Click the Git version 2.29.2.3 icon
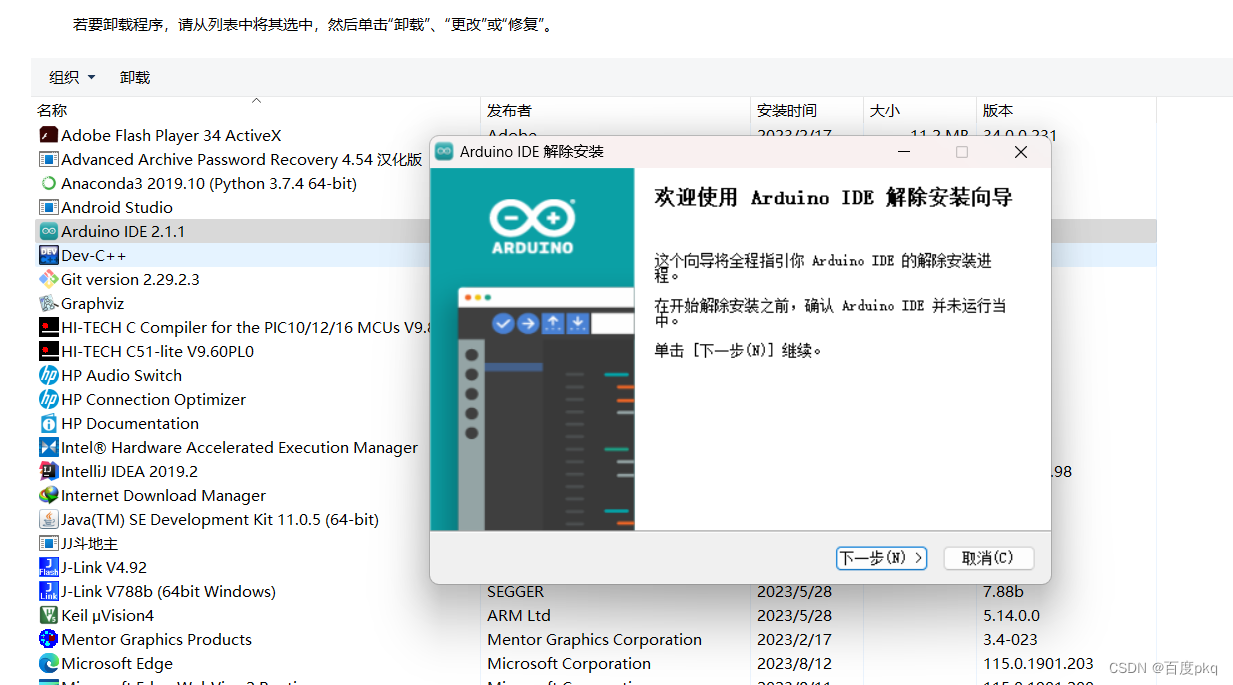 (48, 279)
